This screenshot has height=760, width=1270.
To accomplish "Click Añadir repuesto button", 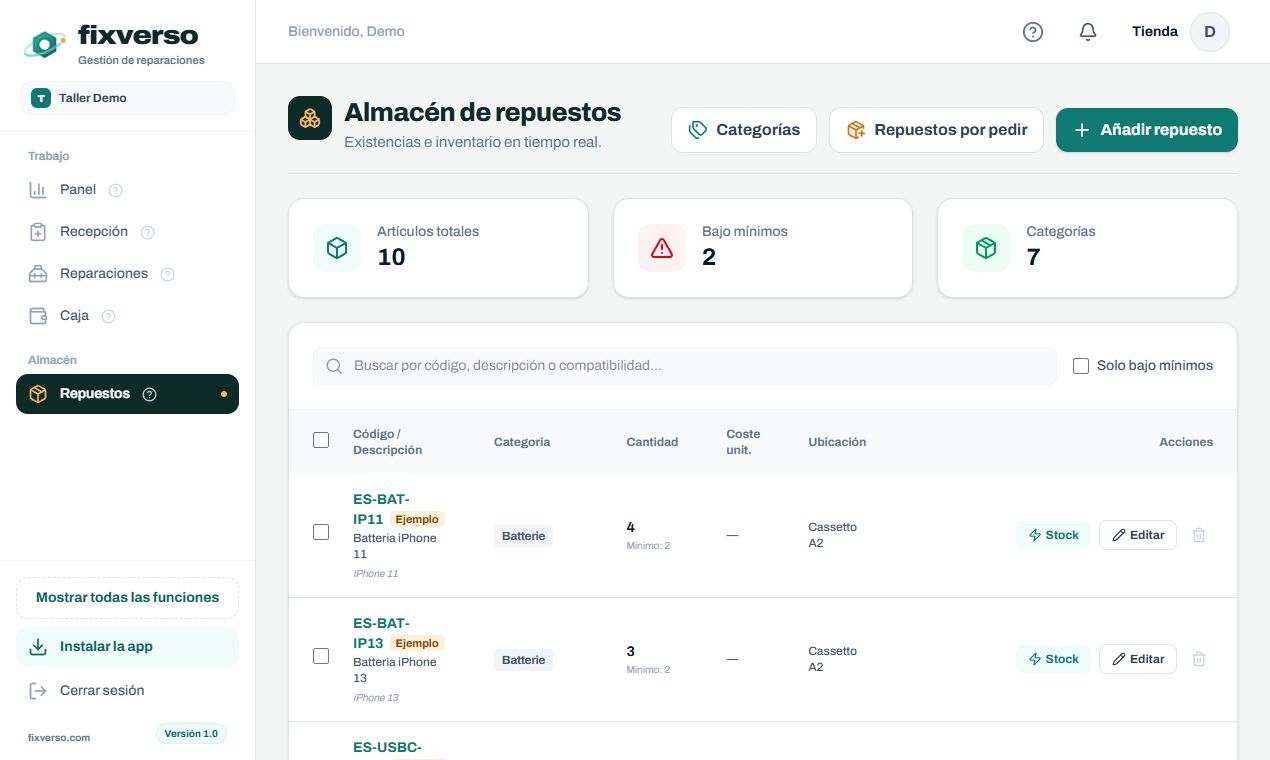I will [1147, 130].
